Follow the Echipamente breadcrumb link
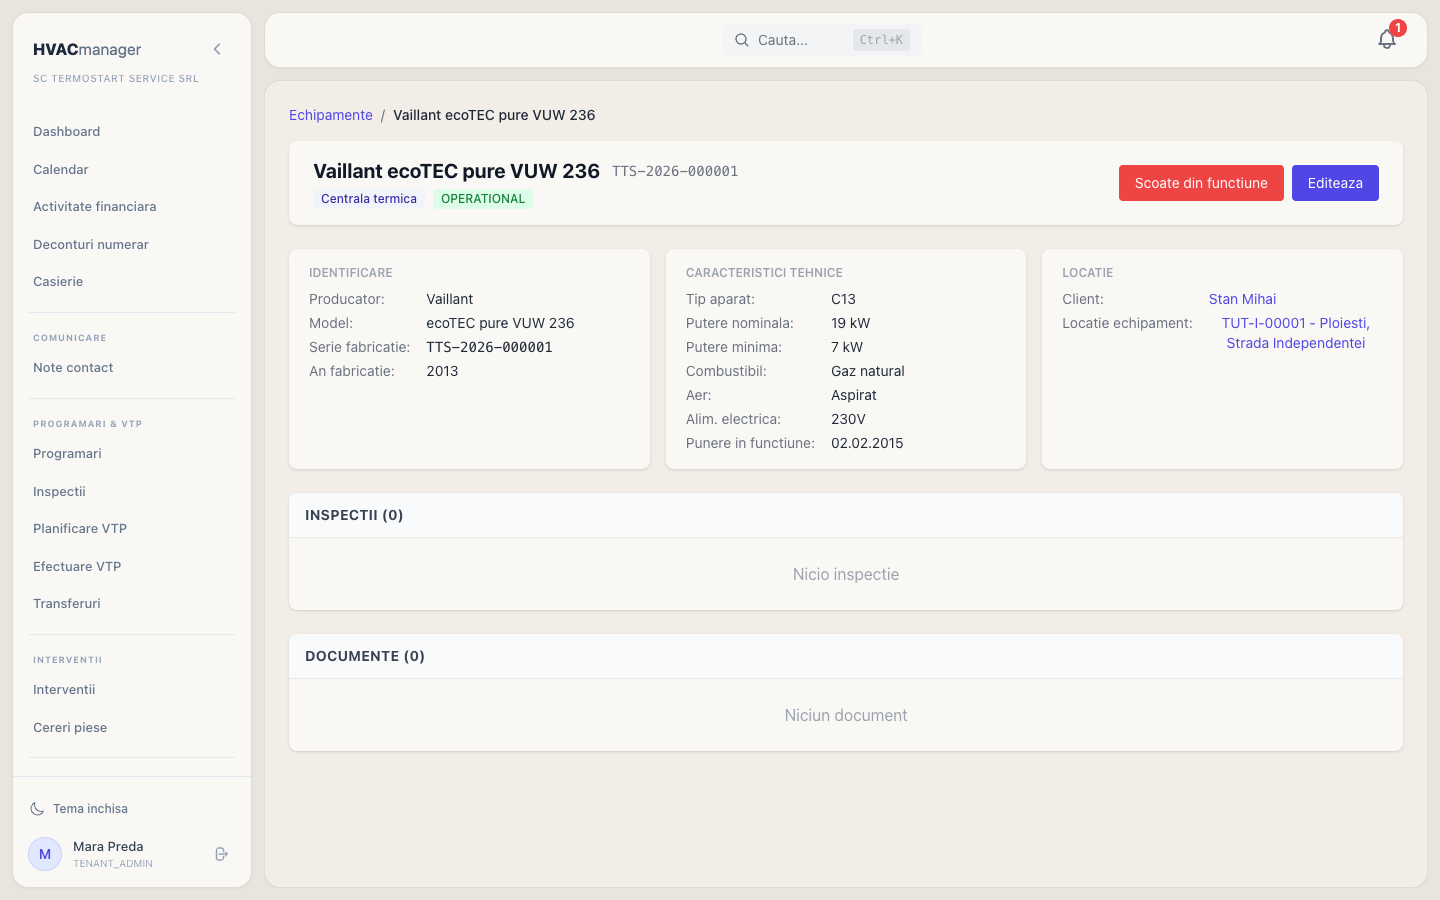The width and height of the screenshot is (1440, 900). click(331, 115)
